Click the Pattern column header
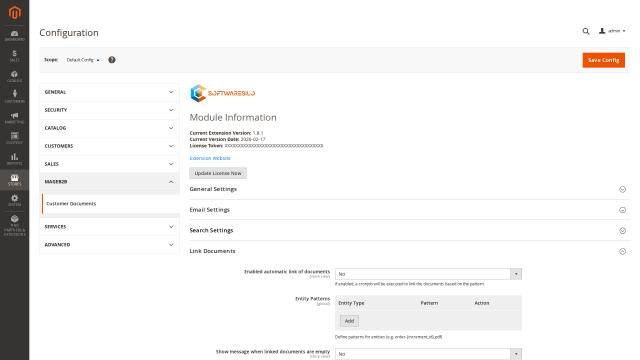 [429, 303]
